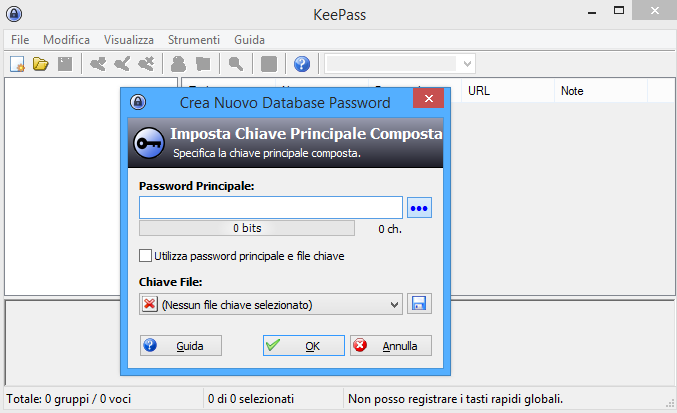Clear key file with the red X icon

coord(149,304)
